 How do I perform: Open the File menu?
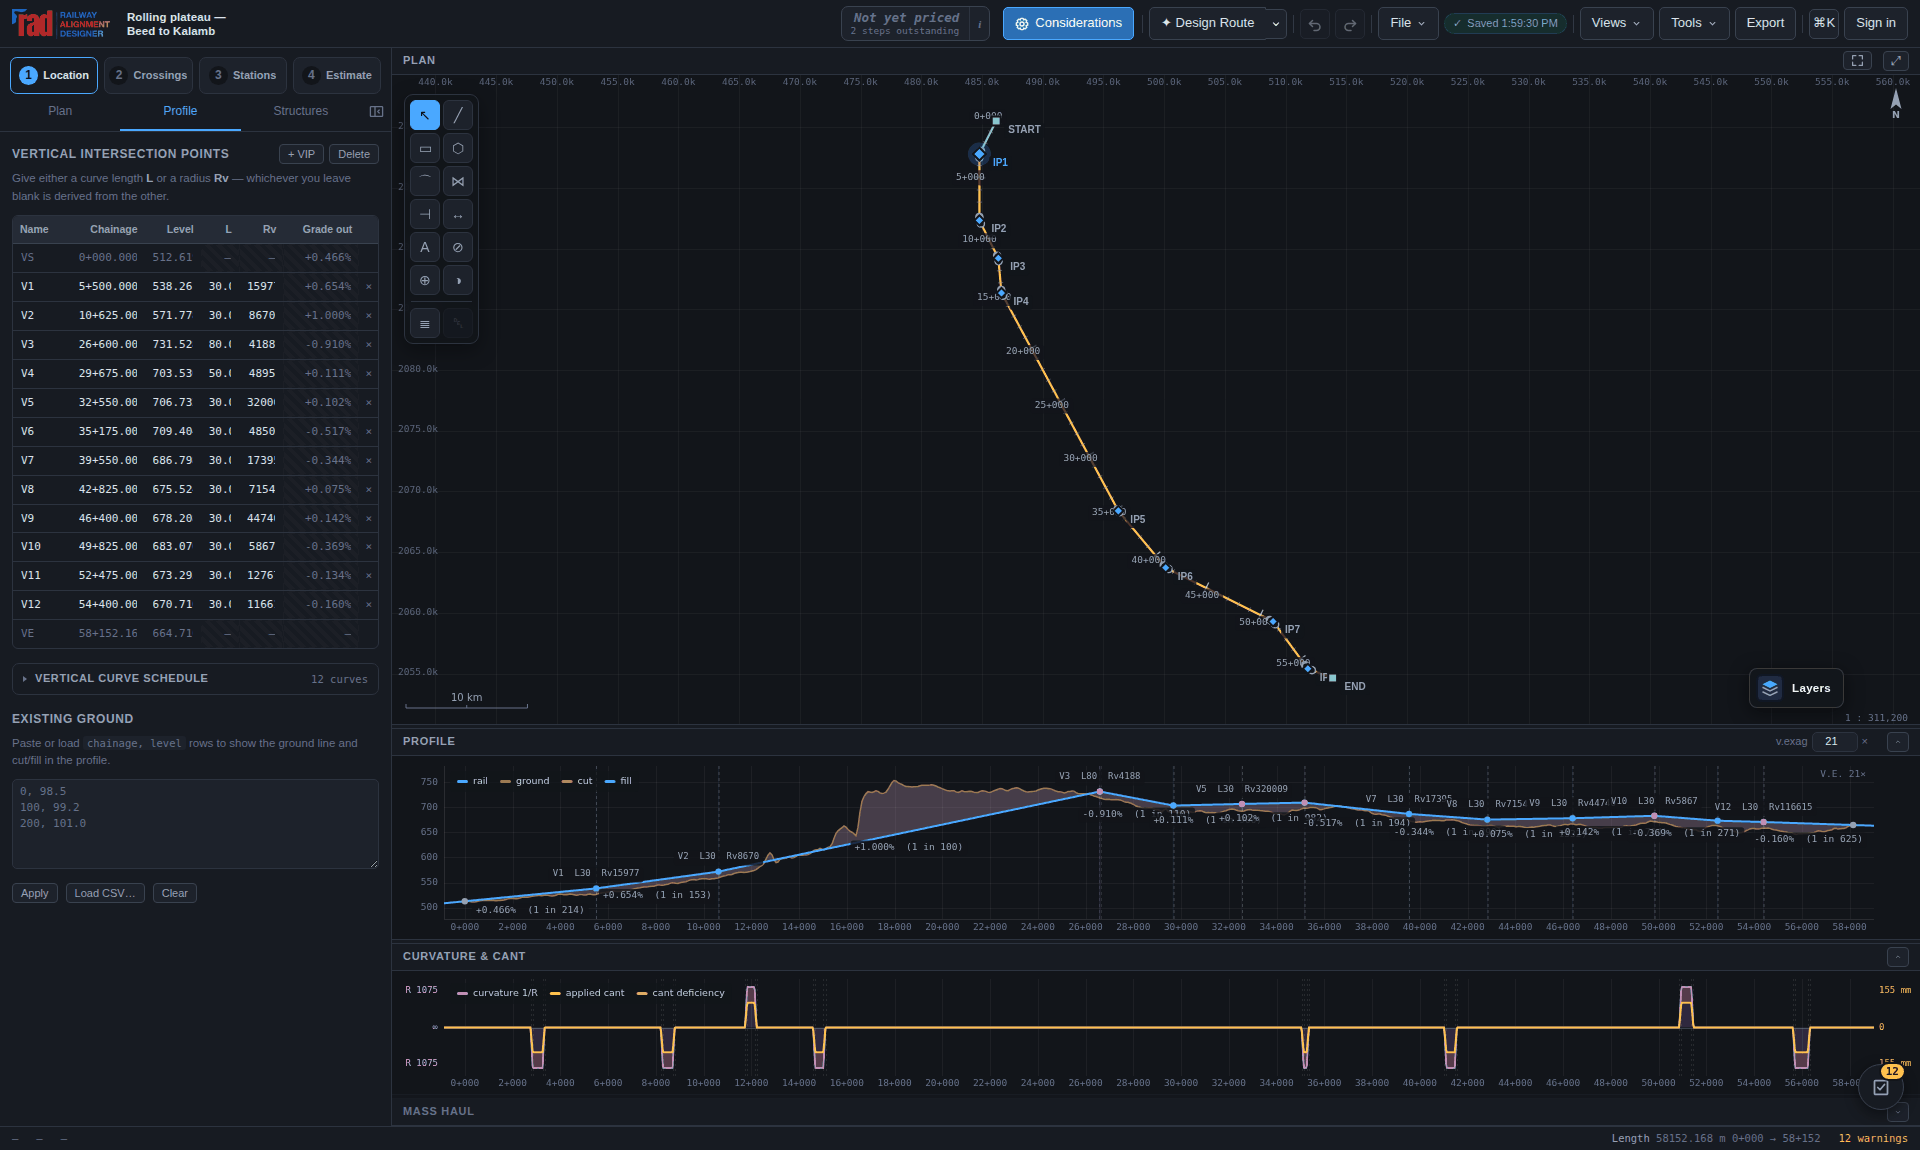(1408, 24)
